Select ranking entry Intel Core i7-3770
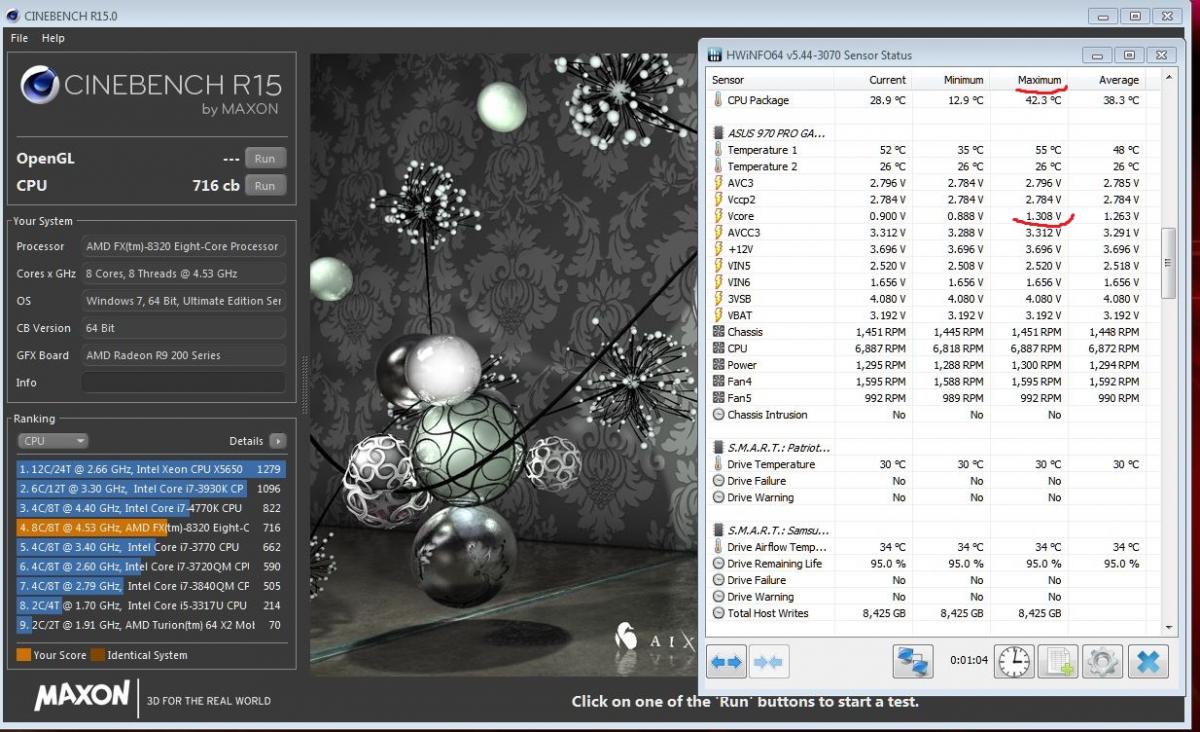Screen dimensions: 1200x732 click(151, 547)
